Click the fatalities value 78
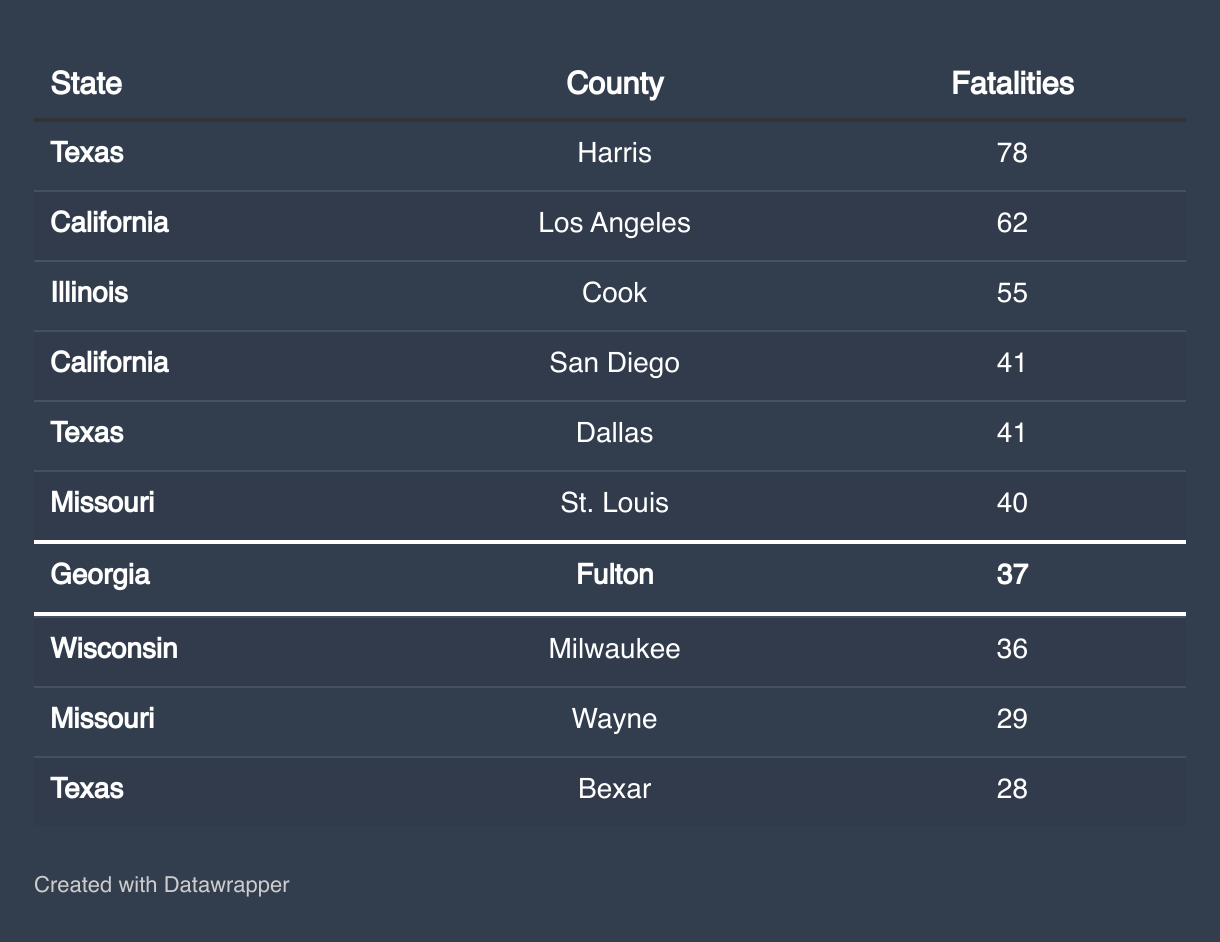Image resolution: width=1220 pixels, height=942 pixels. click(x=1012, y=153)
